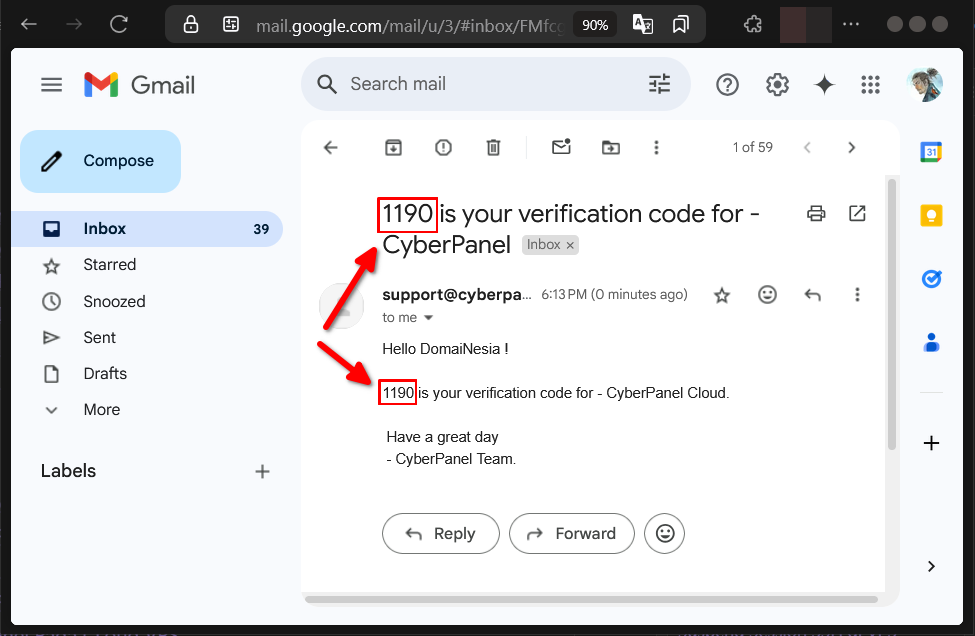Click the search magnifier icon
This screenshot has width=975, height=636.
327,84
